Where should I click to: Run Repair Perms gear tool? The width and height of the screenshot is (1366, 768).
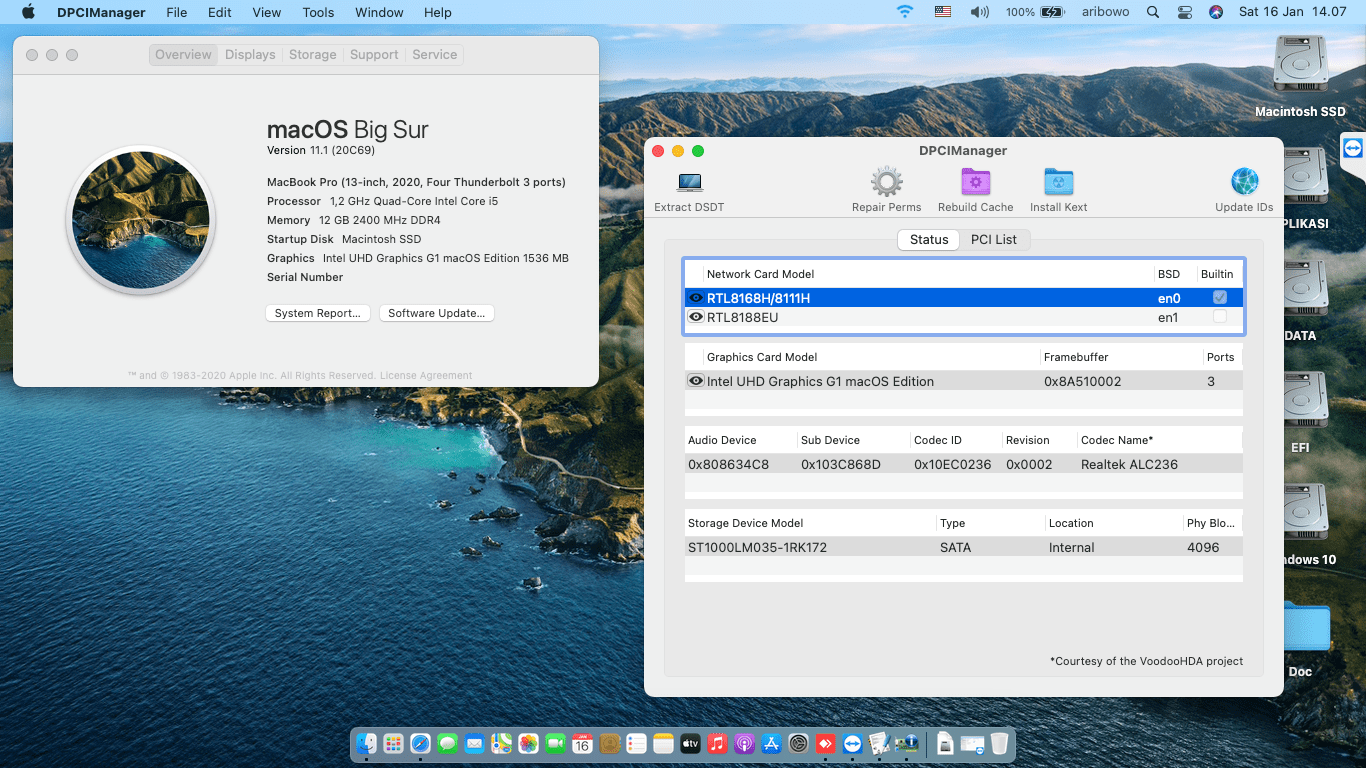pyautogui.click(x=886, y=182)
